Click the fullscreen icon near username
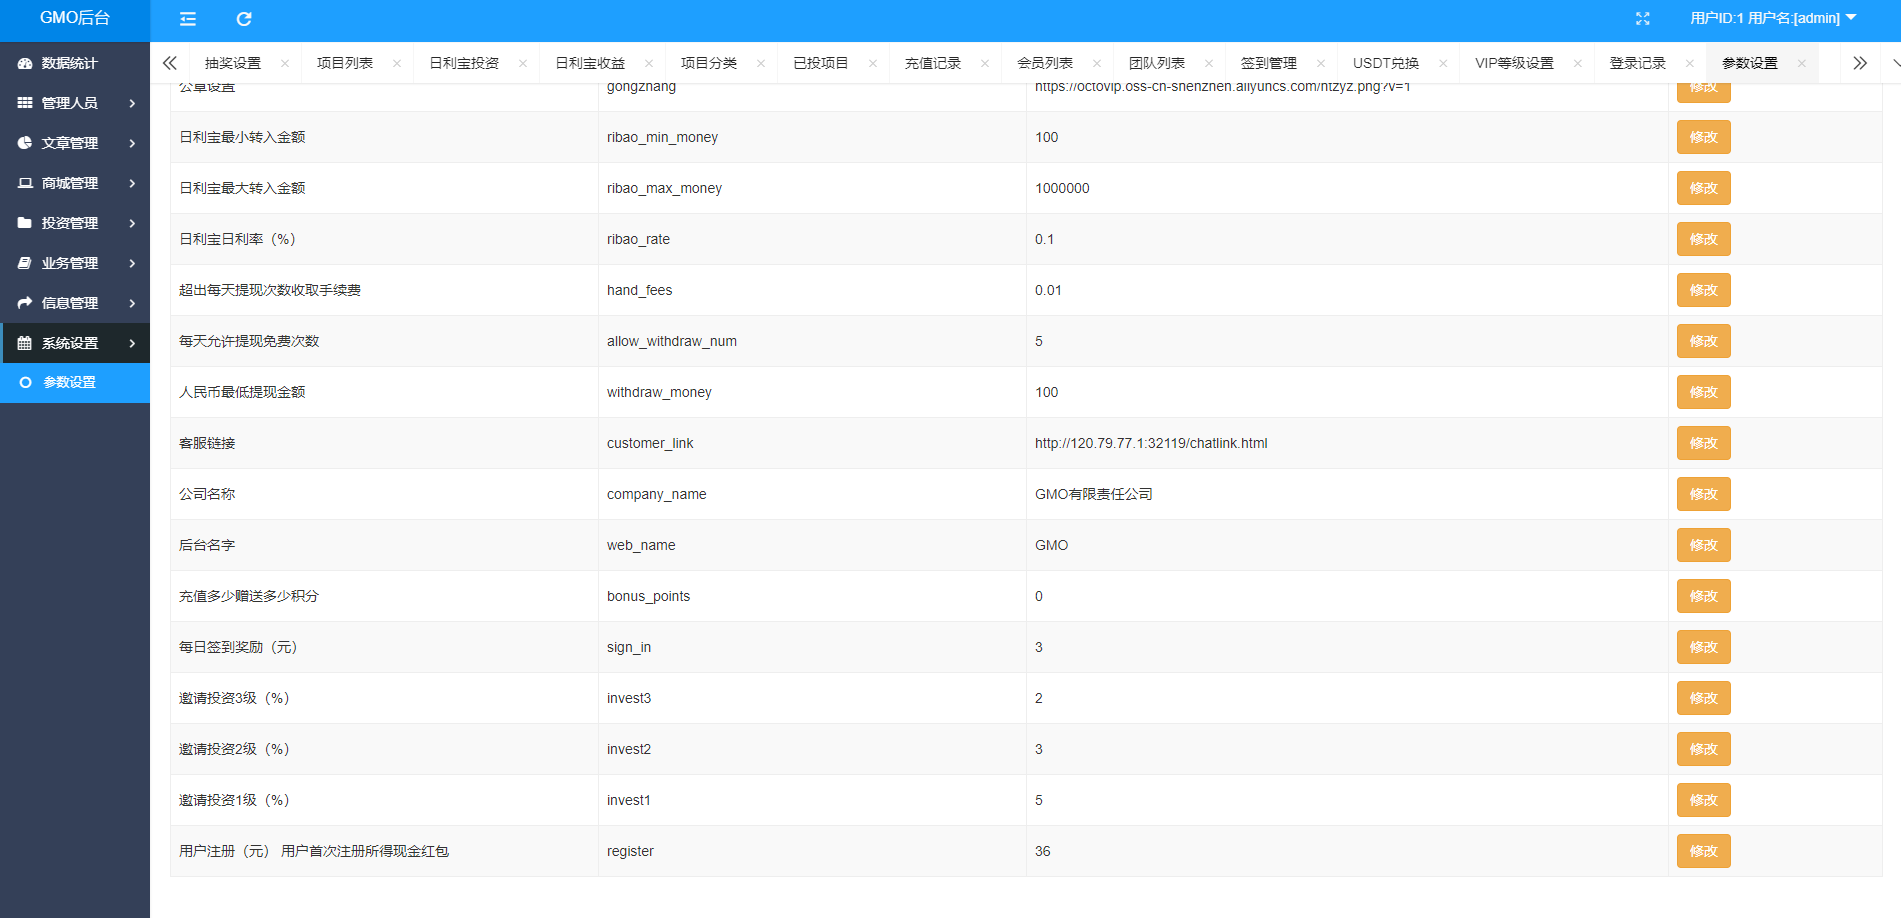The image size is (1901, 918). click(1643, 18)
